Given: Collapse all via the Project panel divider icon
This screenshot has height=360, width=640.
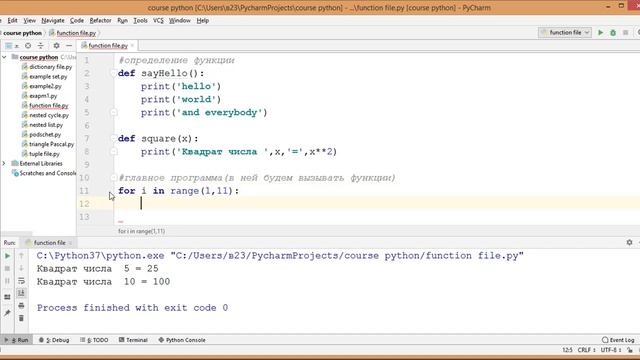Looking at the screenshot, I should tap(40, 46).
